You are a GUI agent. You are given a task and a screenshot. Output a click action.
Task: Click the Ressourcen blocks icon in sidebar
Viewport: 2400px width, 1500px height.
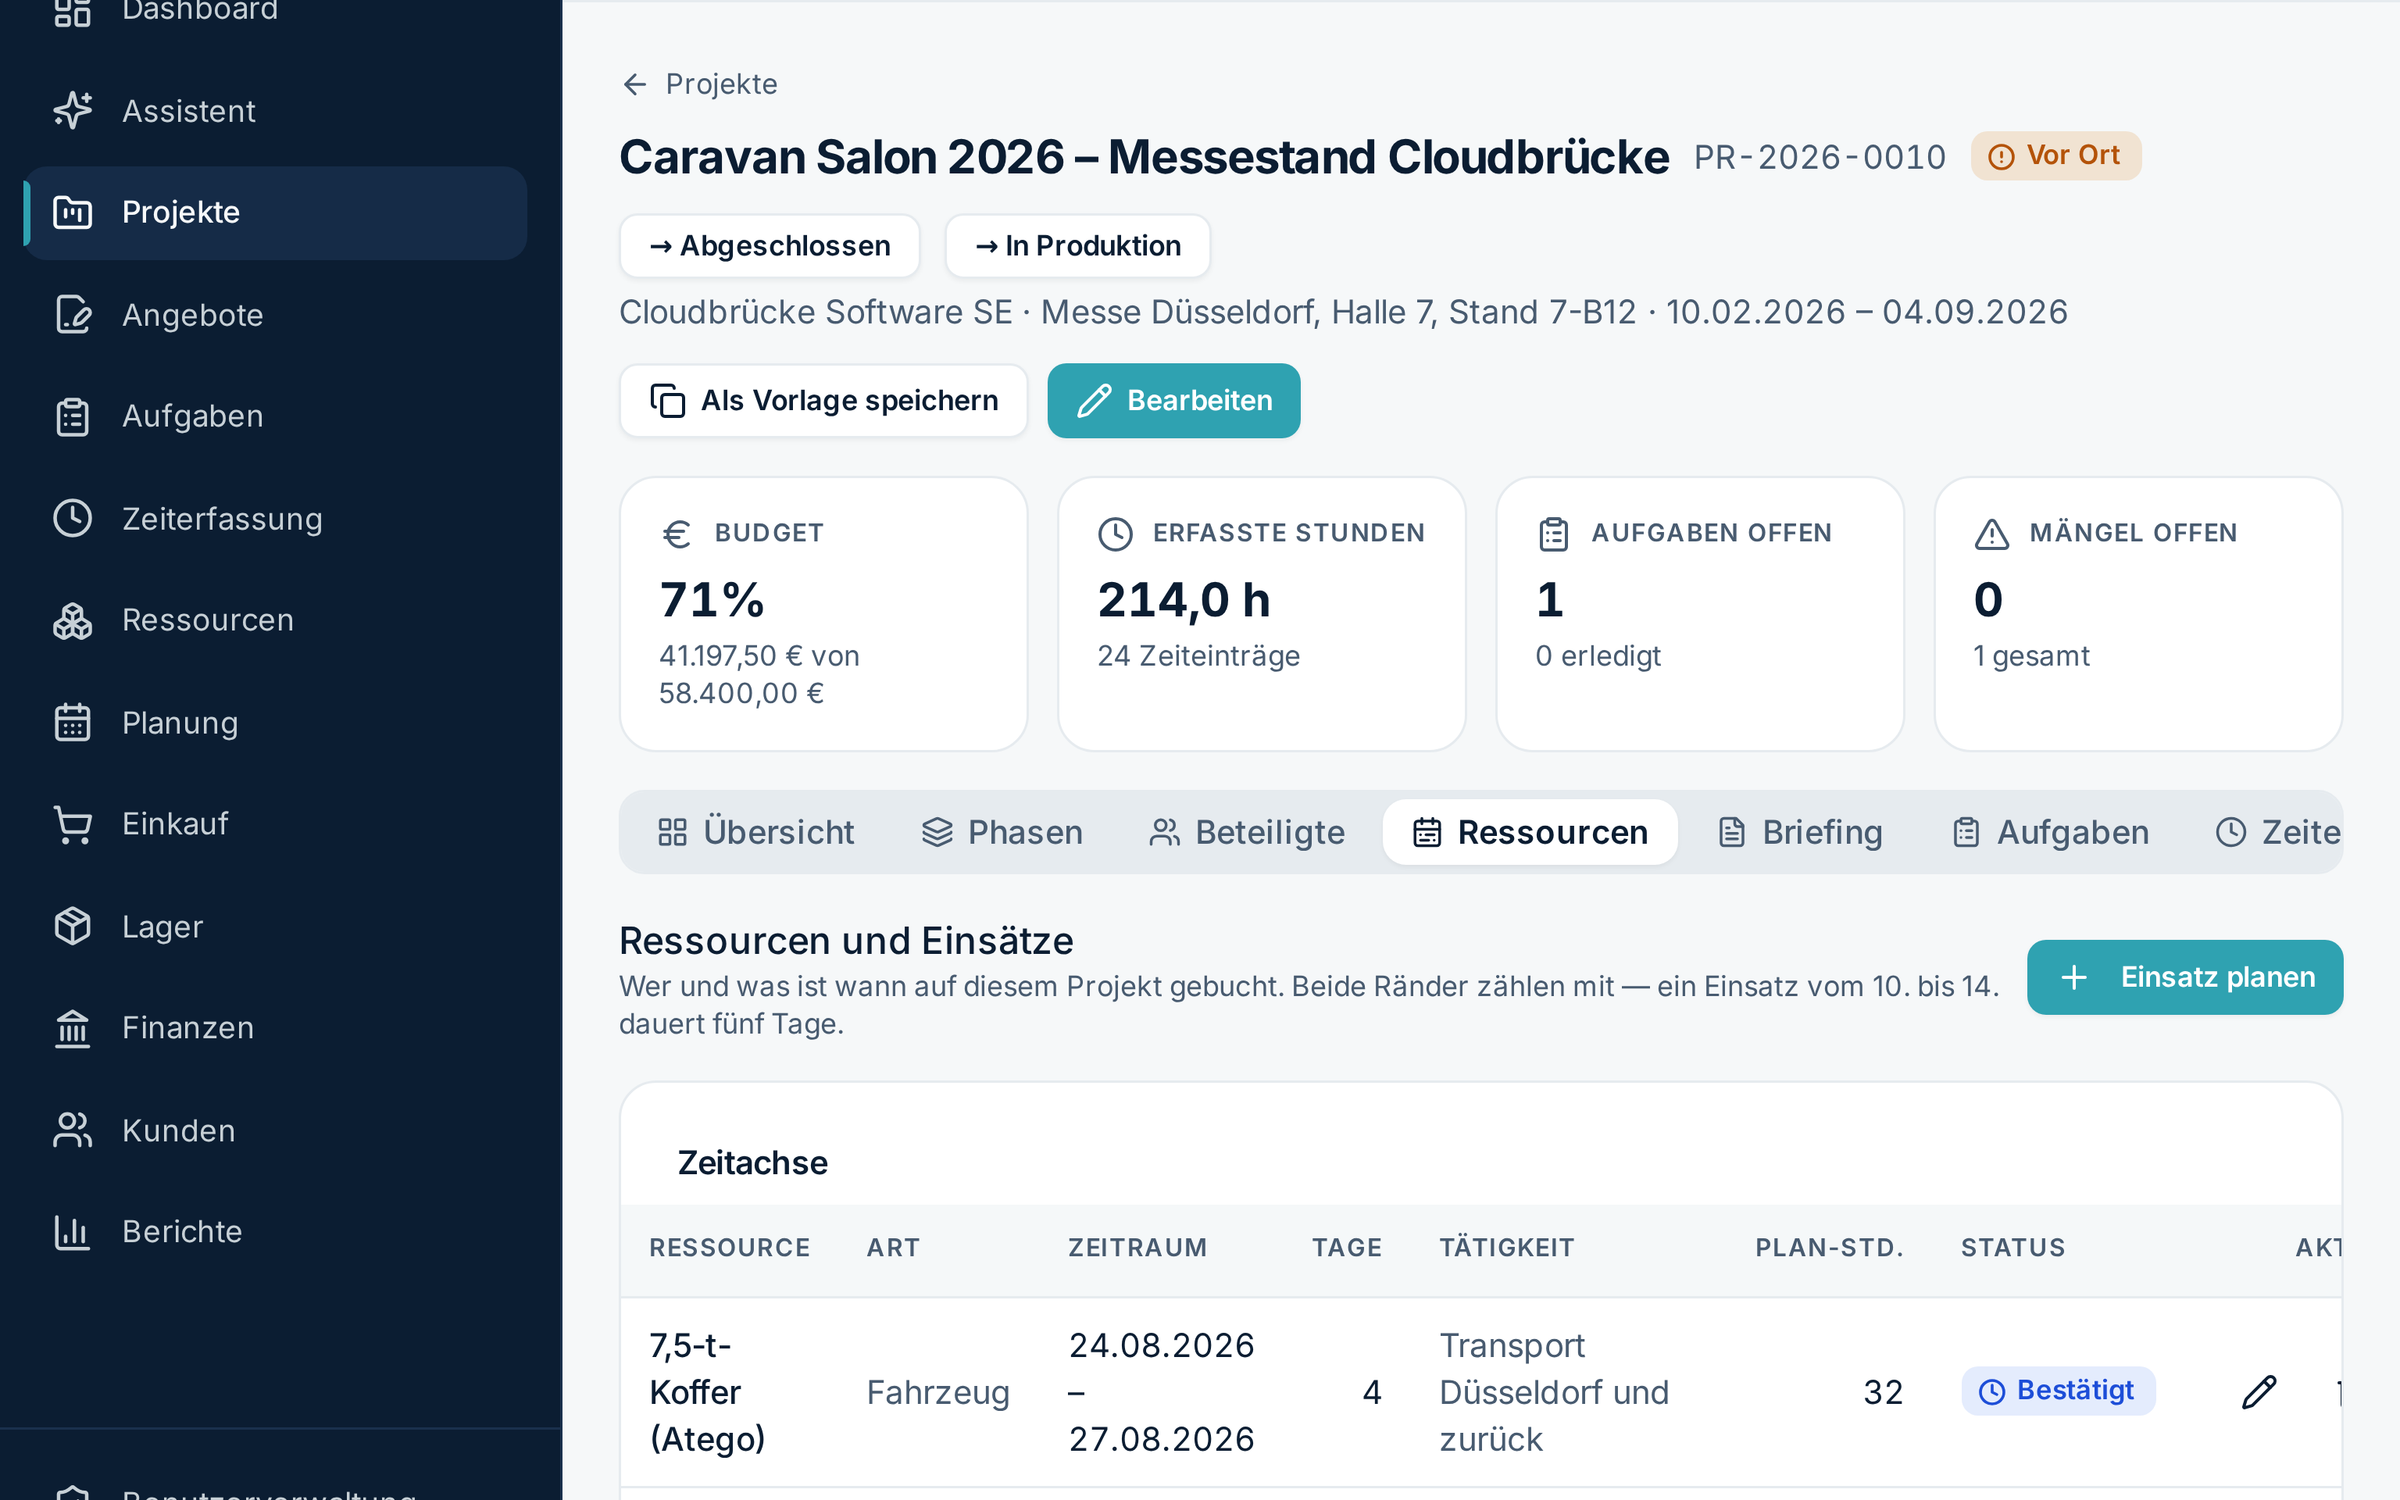[73, 620]
